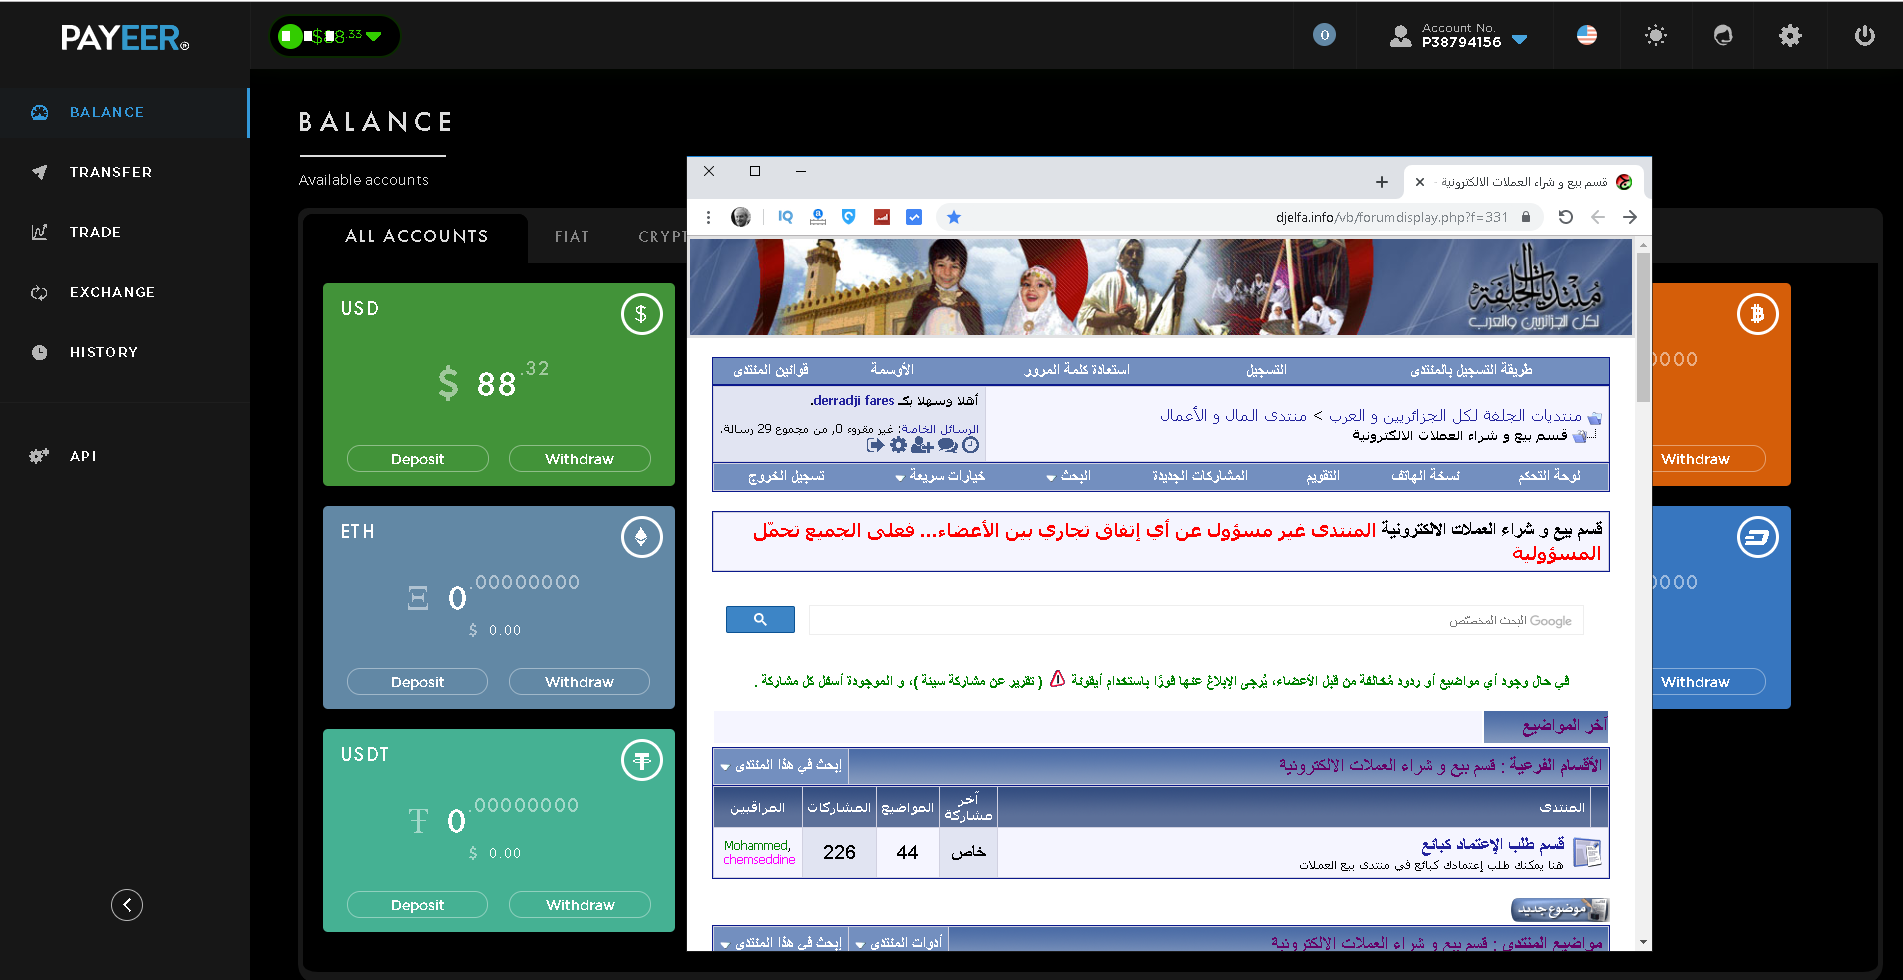This screenshot has height=980, width=1903.
Task: Click تسجيل الخروج in forum navbar
Action: [786, 476]
